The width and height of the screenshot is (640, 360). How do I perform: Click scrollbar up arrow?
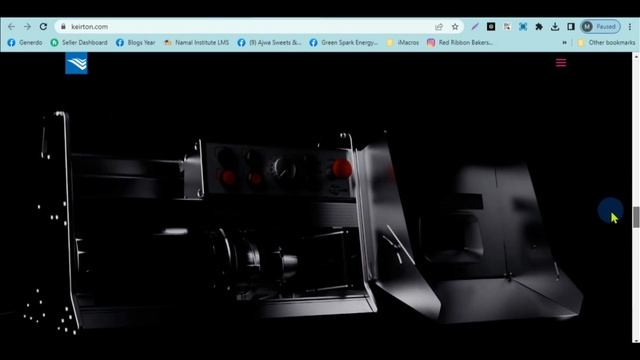[636, 56]
